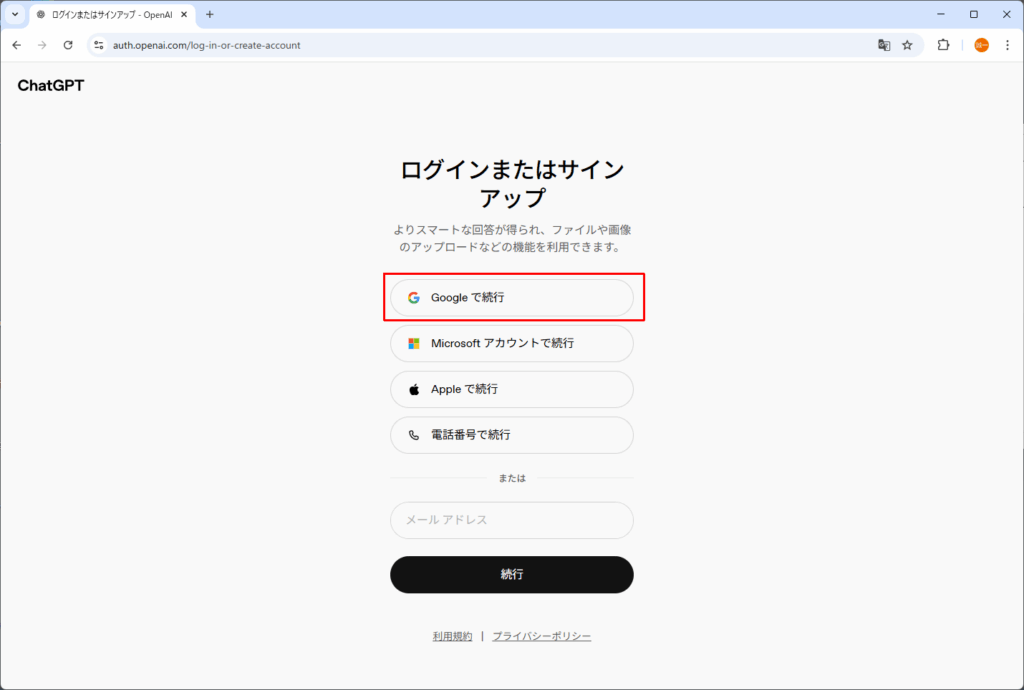Select the ログインまたはサインアップ browser tab
Screen dimensions: 1024x690
click(x=105, y=15)
